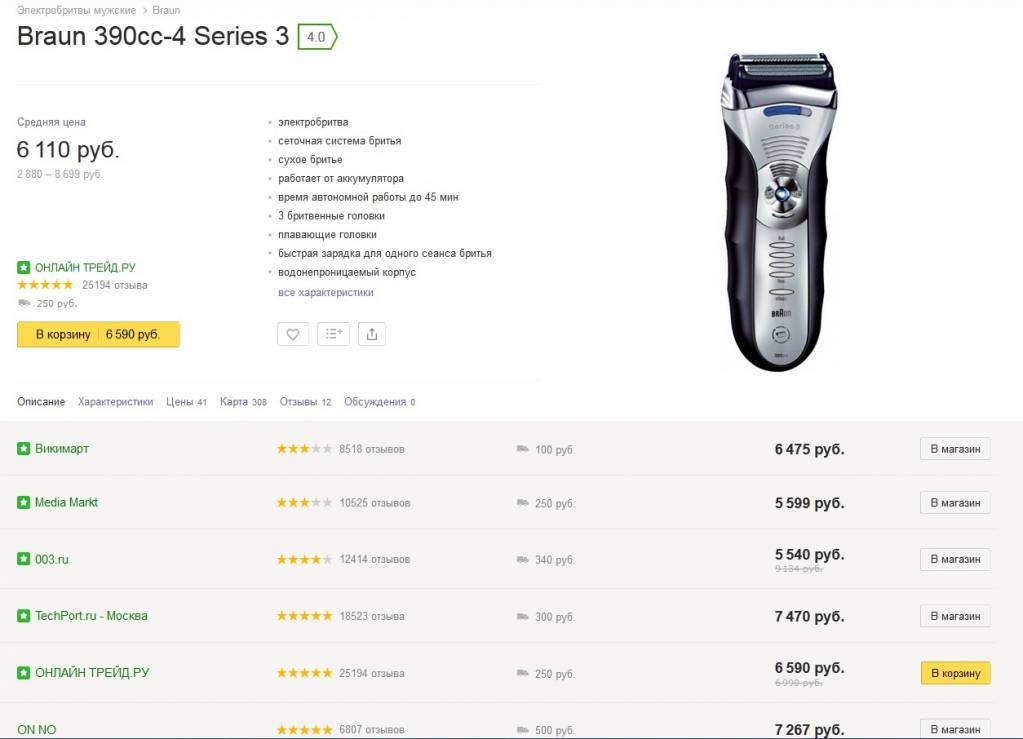Switch to the Цены tab

point(186,402)
